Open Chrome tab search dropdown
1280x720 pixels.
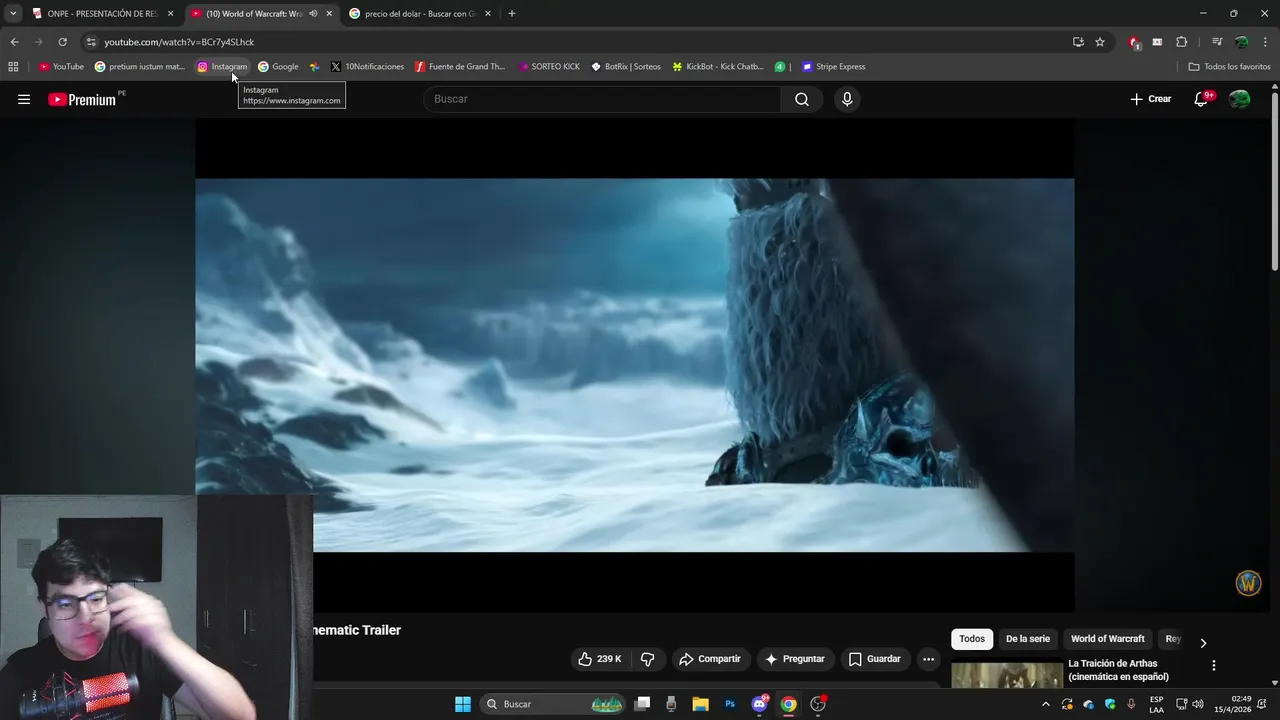(13, 14)
